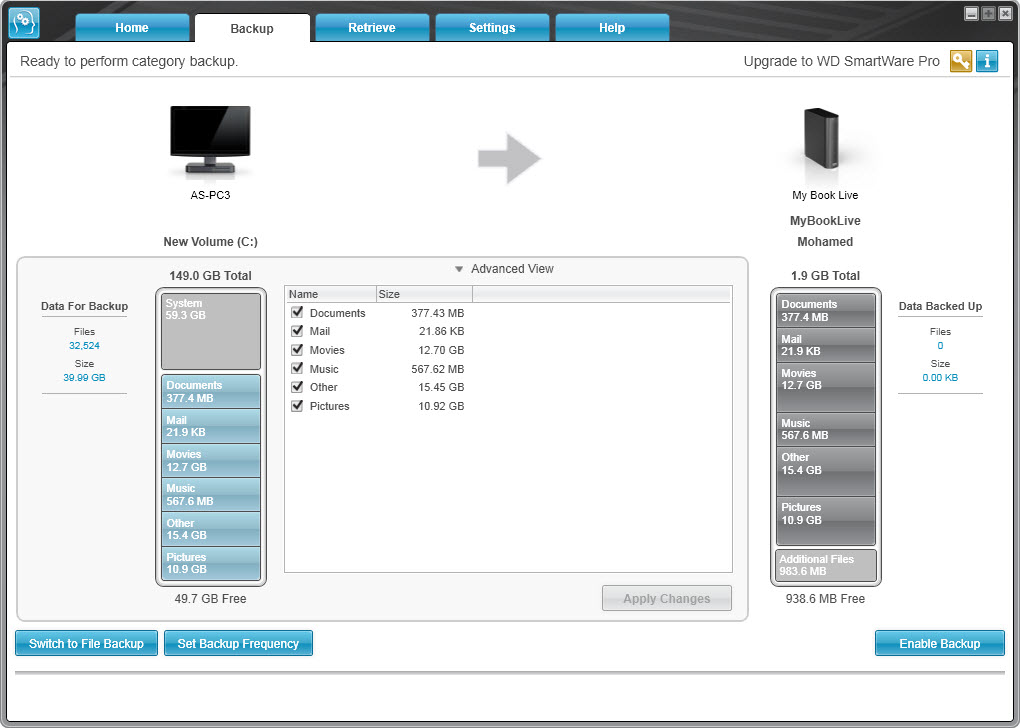Select source Music 567.6 MB blue segment
1020x728 pixels.
pyautogui.click(x=211, y=494)
